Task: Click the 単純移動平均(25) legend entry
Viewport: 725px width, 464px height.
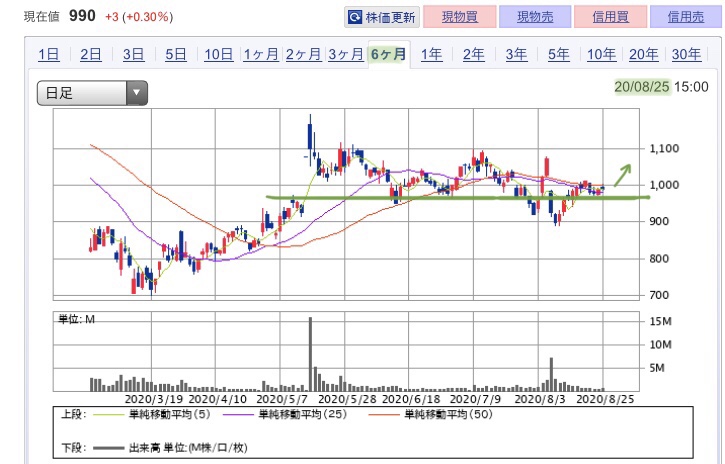Action: (284, 414)
